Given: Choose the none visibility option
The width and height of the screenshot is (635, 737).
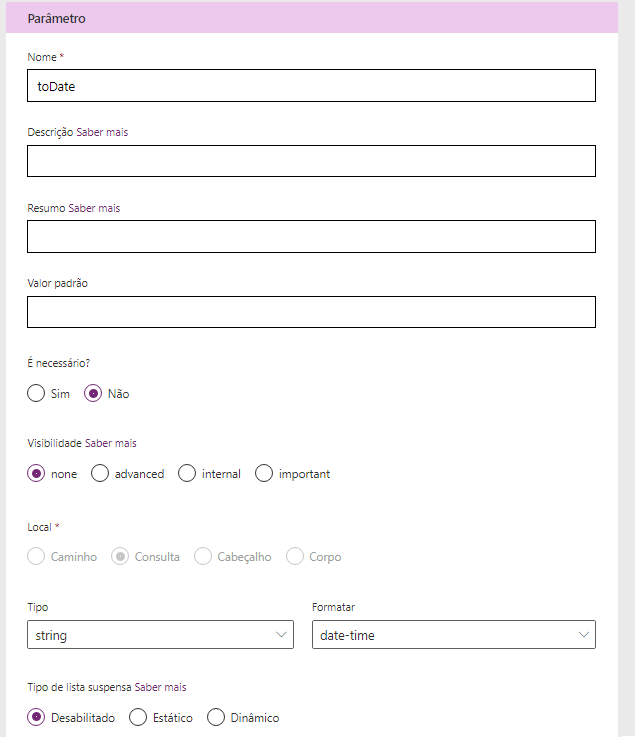Looking at the screenshot, I should pos(37,474).
